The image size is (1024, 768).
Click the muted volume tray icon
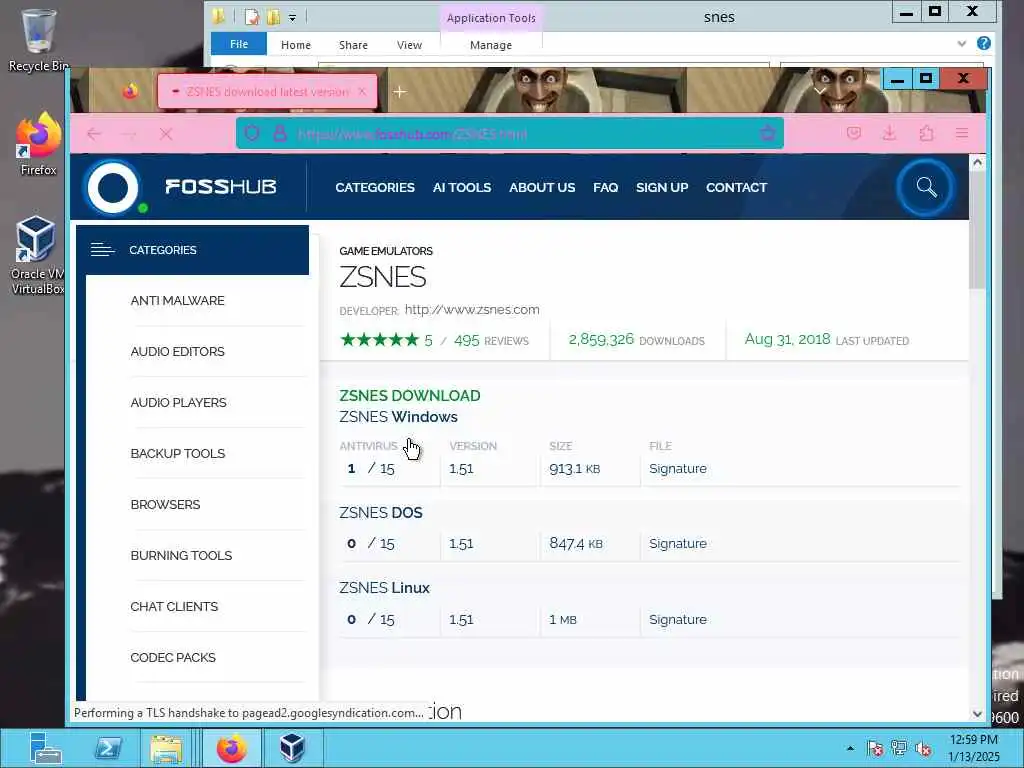(923, 748)
